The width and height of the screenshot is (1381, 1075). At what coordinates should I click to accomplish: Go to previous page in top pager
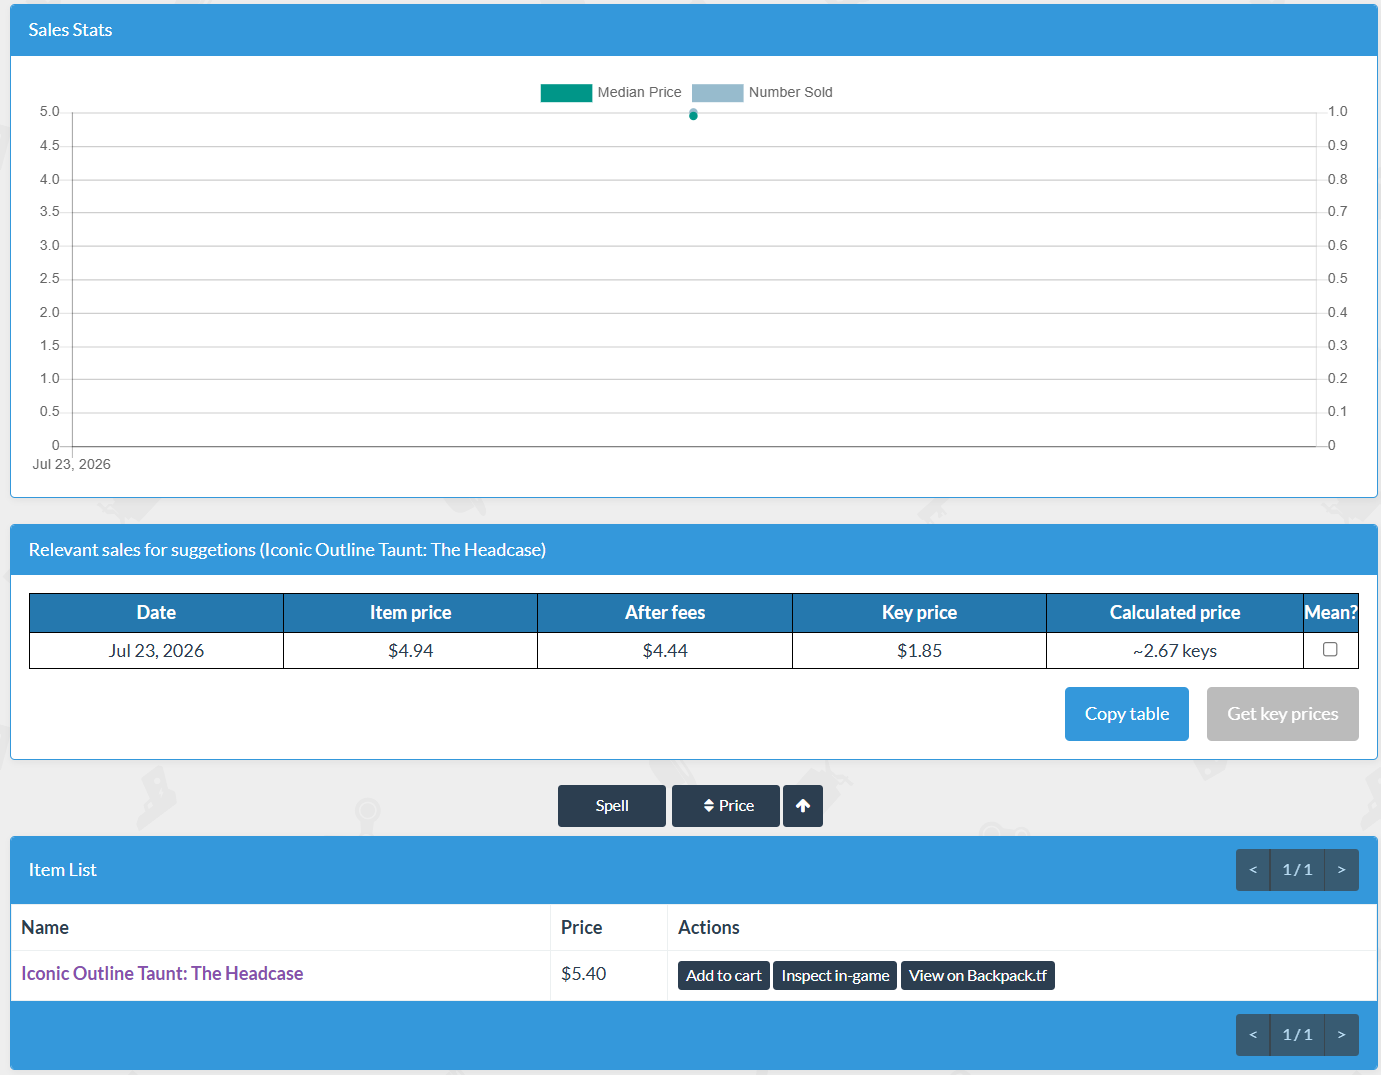point(1253,870)
